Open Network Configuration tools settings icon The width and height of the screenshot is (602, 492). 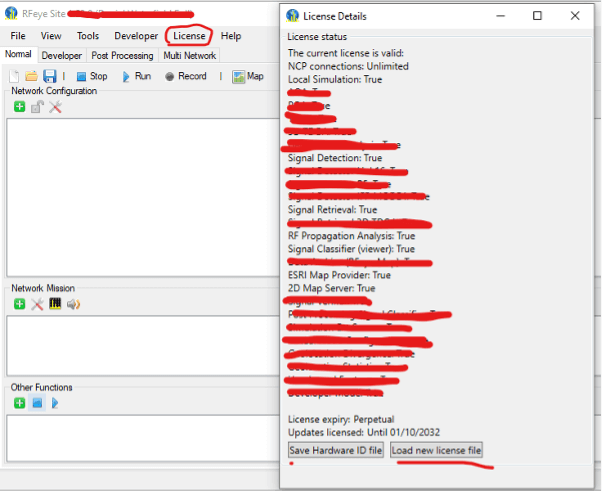point(55,107)
